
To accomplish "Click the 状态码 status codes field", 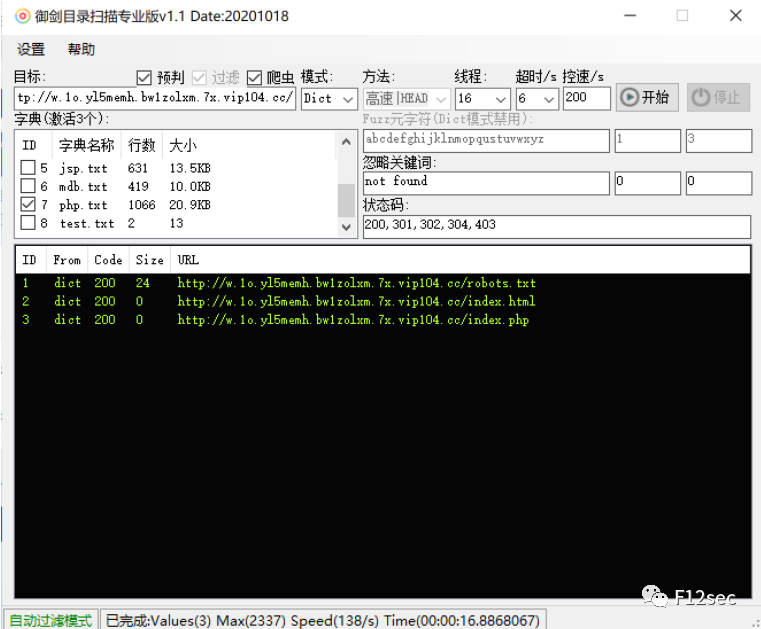I will coord(557,226).
